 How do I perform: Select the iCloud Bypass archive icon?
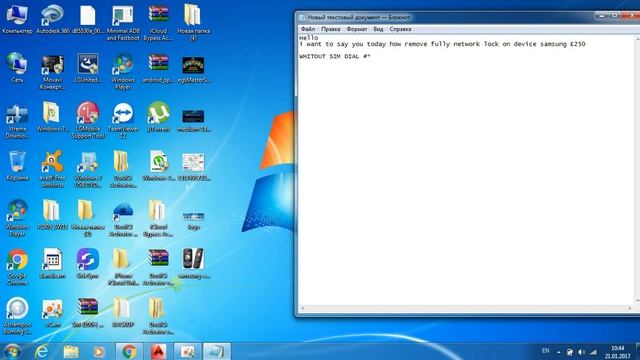coord(158,22)
